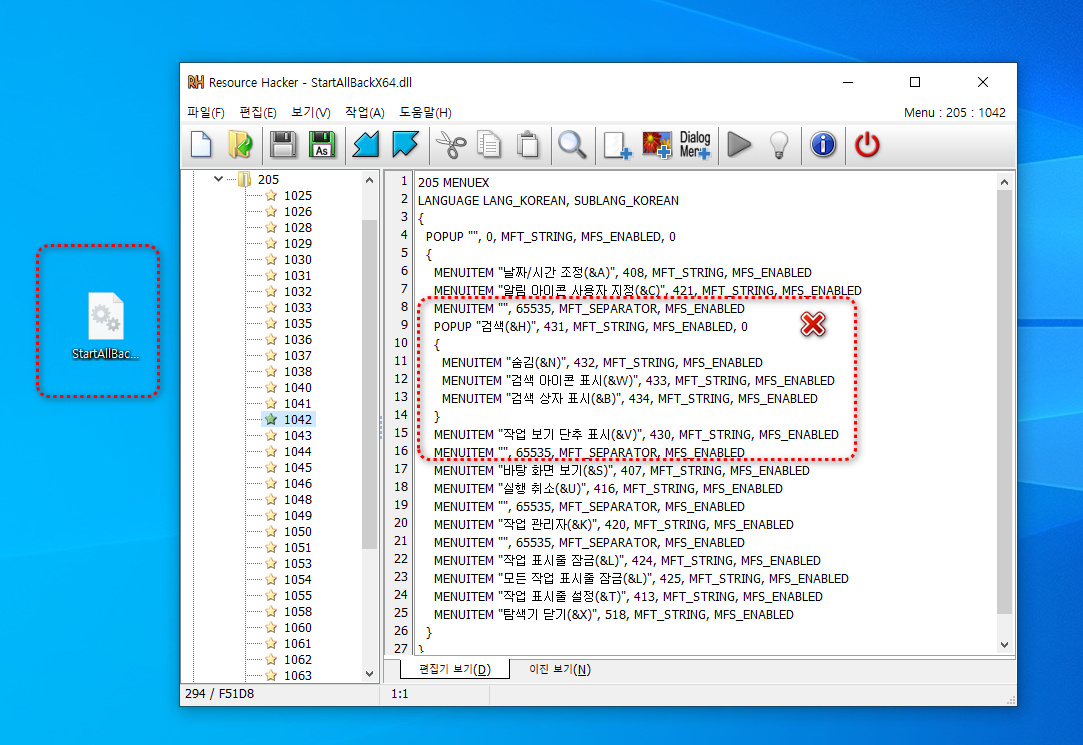This screenshot has width=1083, height=745.
Task: Select tree item 1036
Action: [298, 340]
